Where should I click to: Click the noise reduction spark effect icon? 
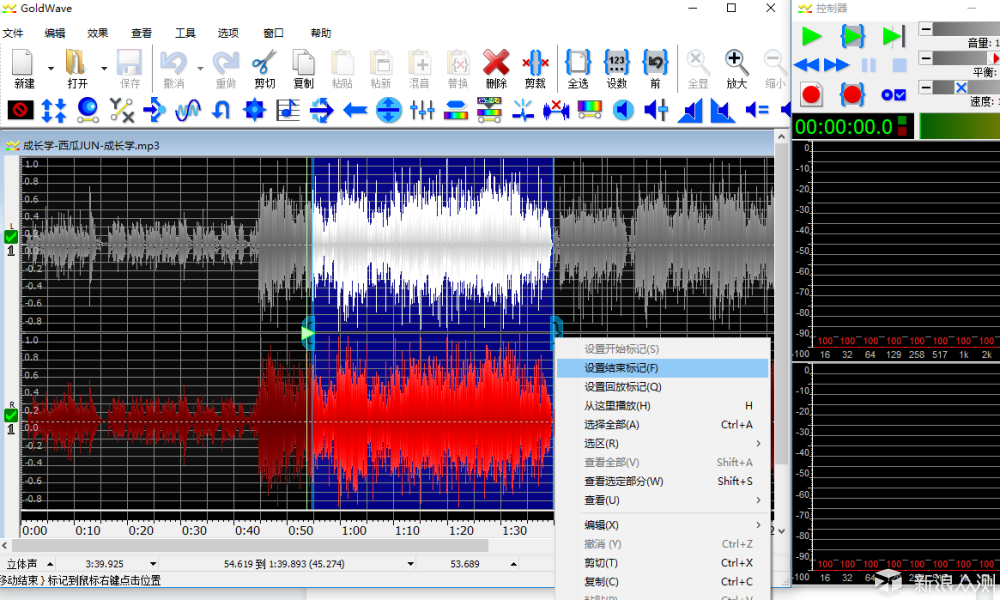pyautogui.click(x=522, y=110)
